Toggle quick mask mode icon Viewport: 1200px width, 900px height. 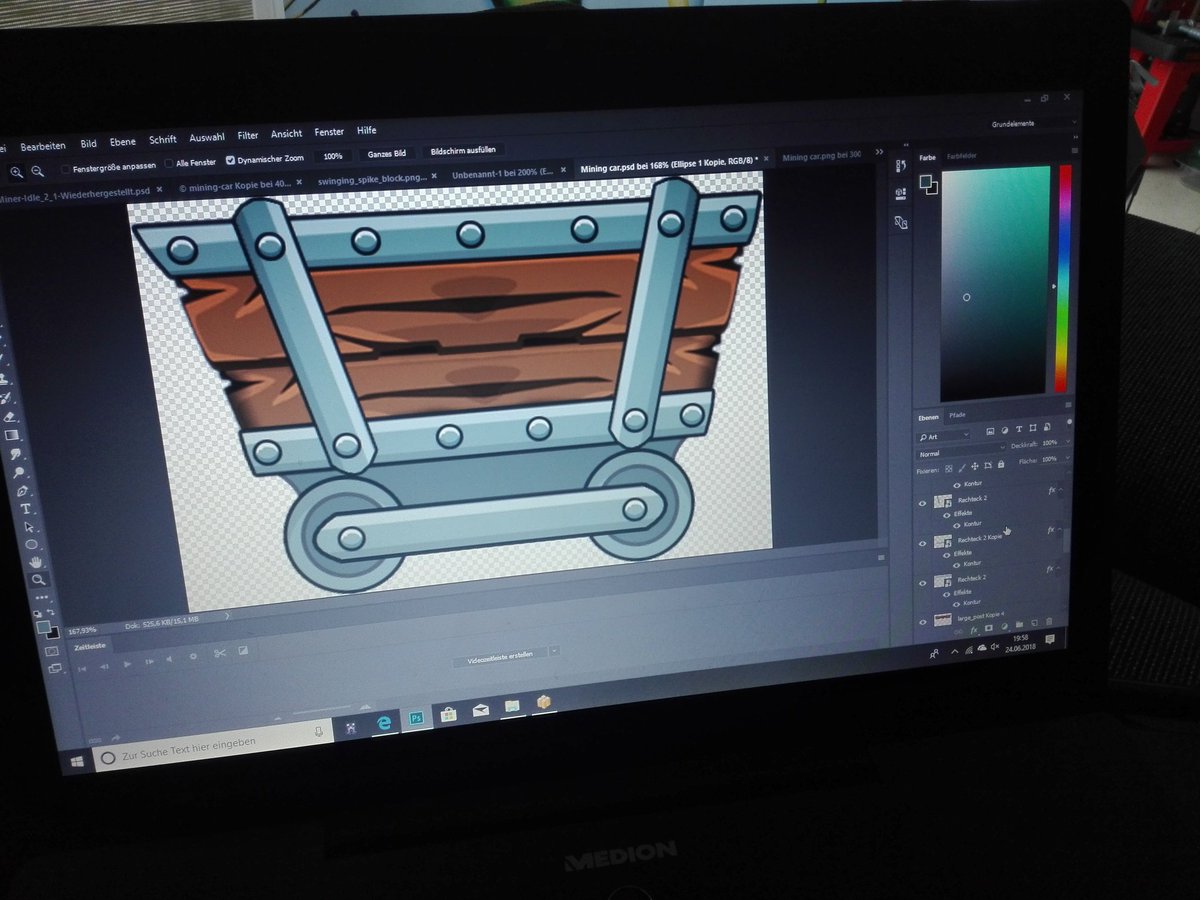tap(52, 652)
